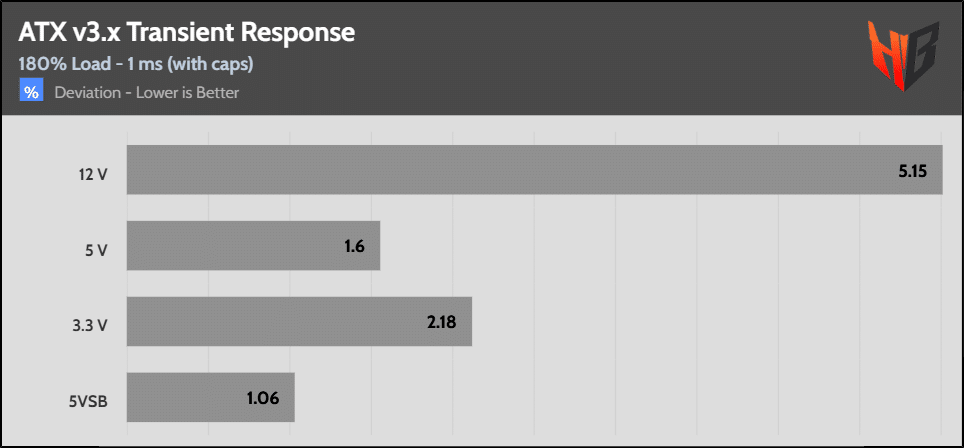The width and height of the screenshot is (964, 448).
Task: Click the gray 3.3 V bar
Action: pos(270,321)
